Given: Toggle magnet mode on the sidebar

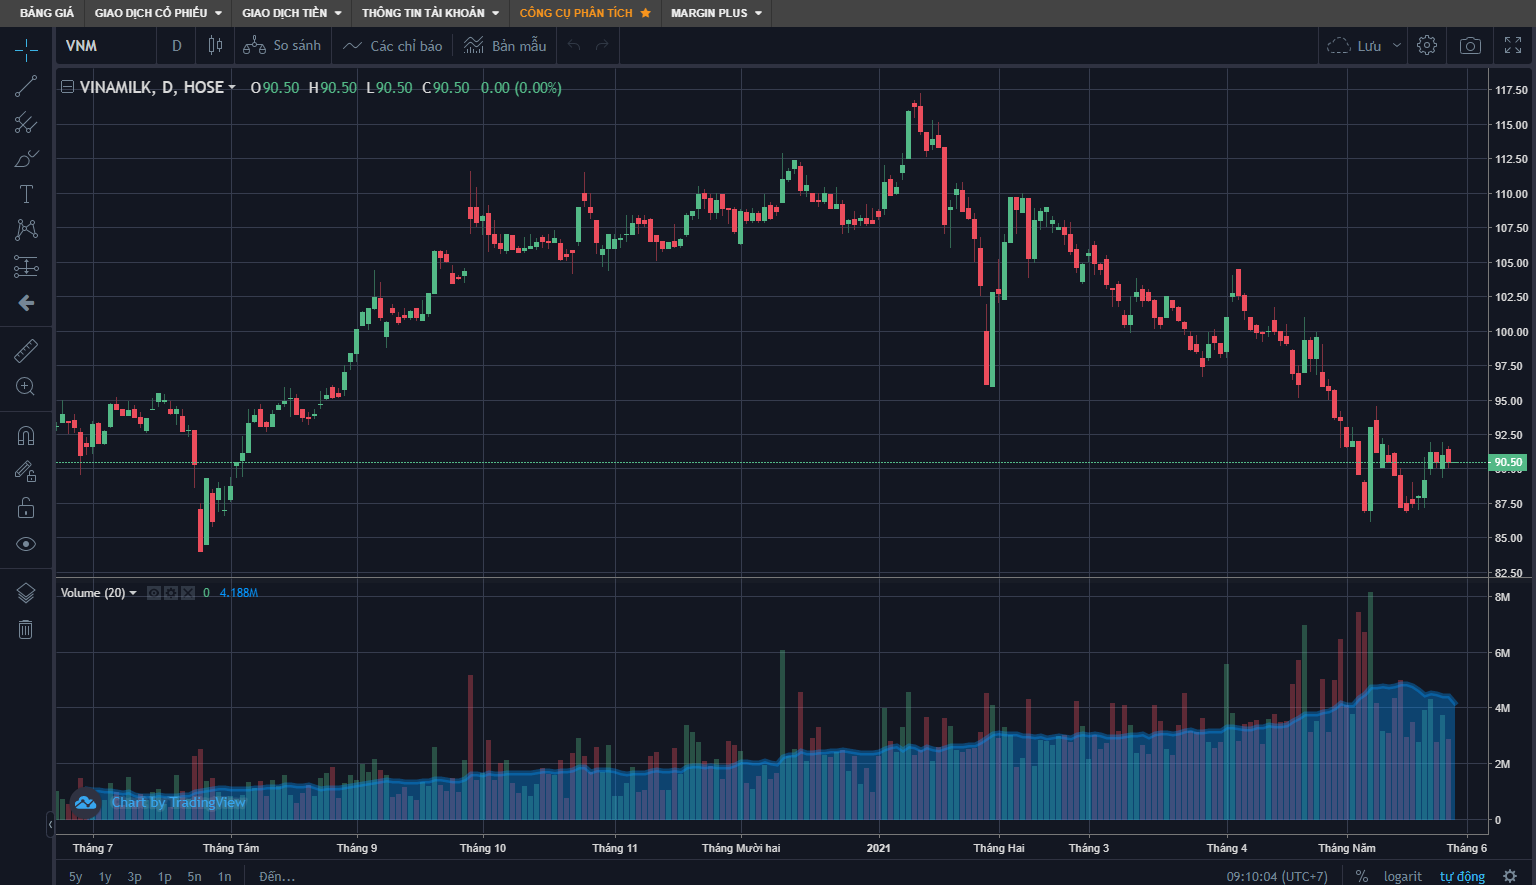Looking at the screenshot, I should pos(26,436).
